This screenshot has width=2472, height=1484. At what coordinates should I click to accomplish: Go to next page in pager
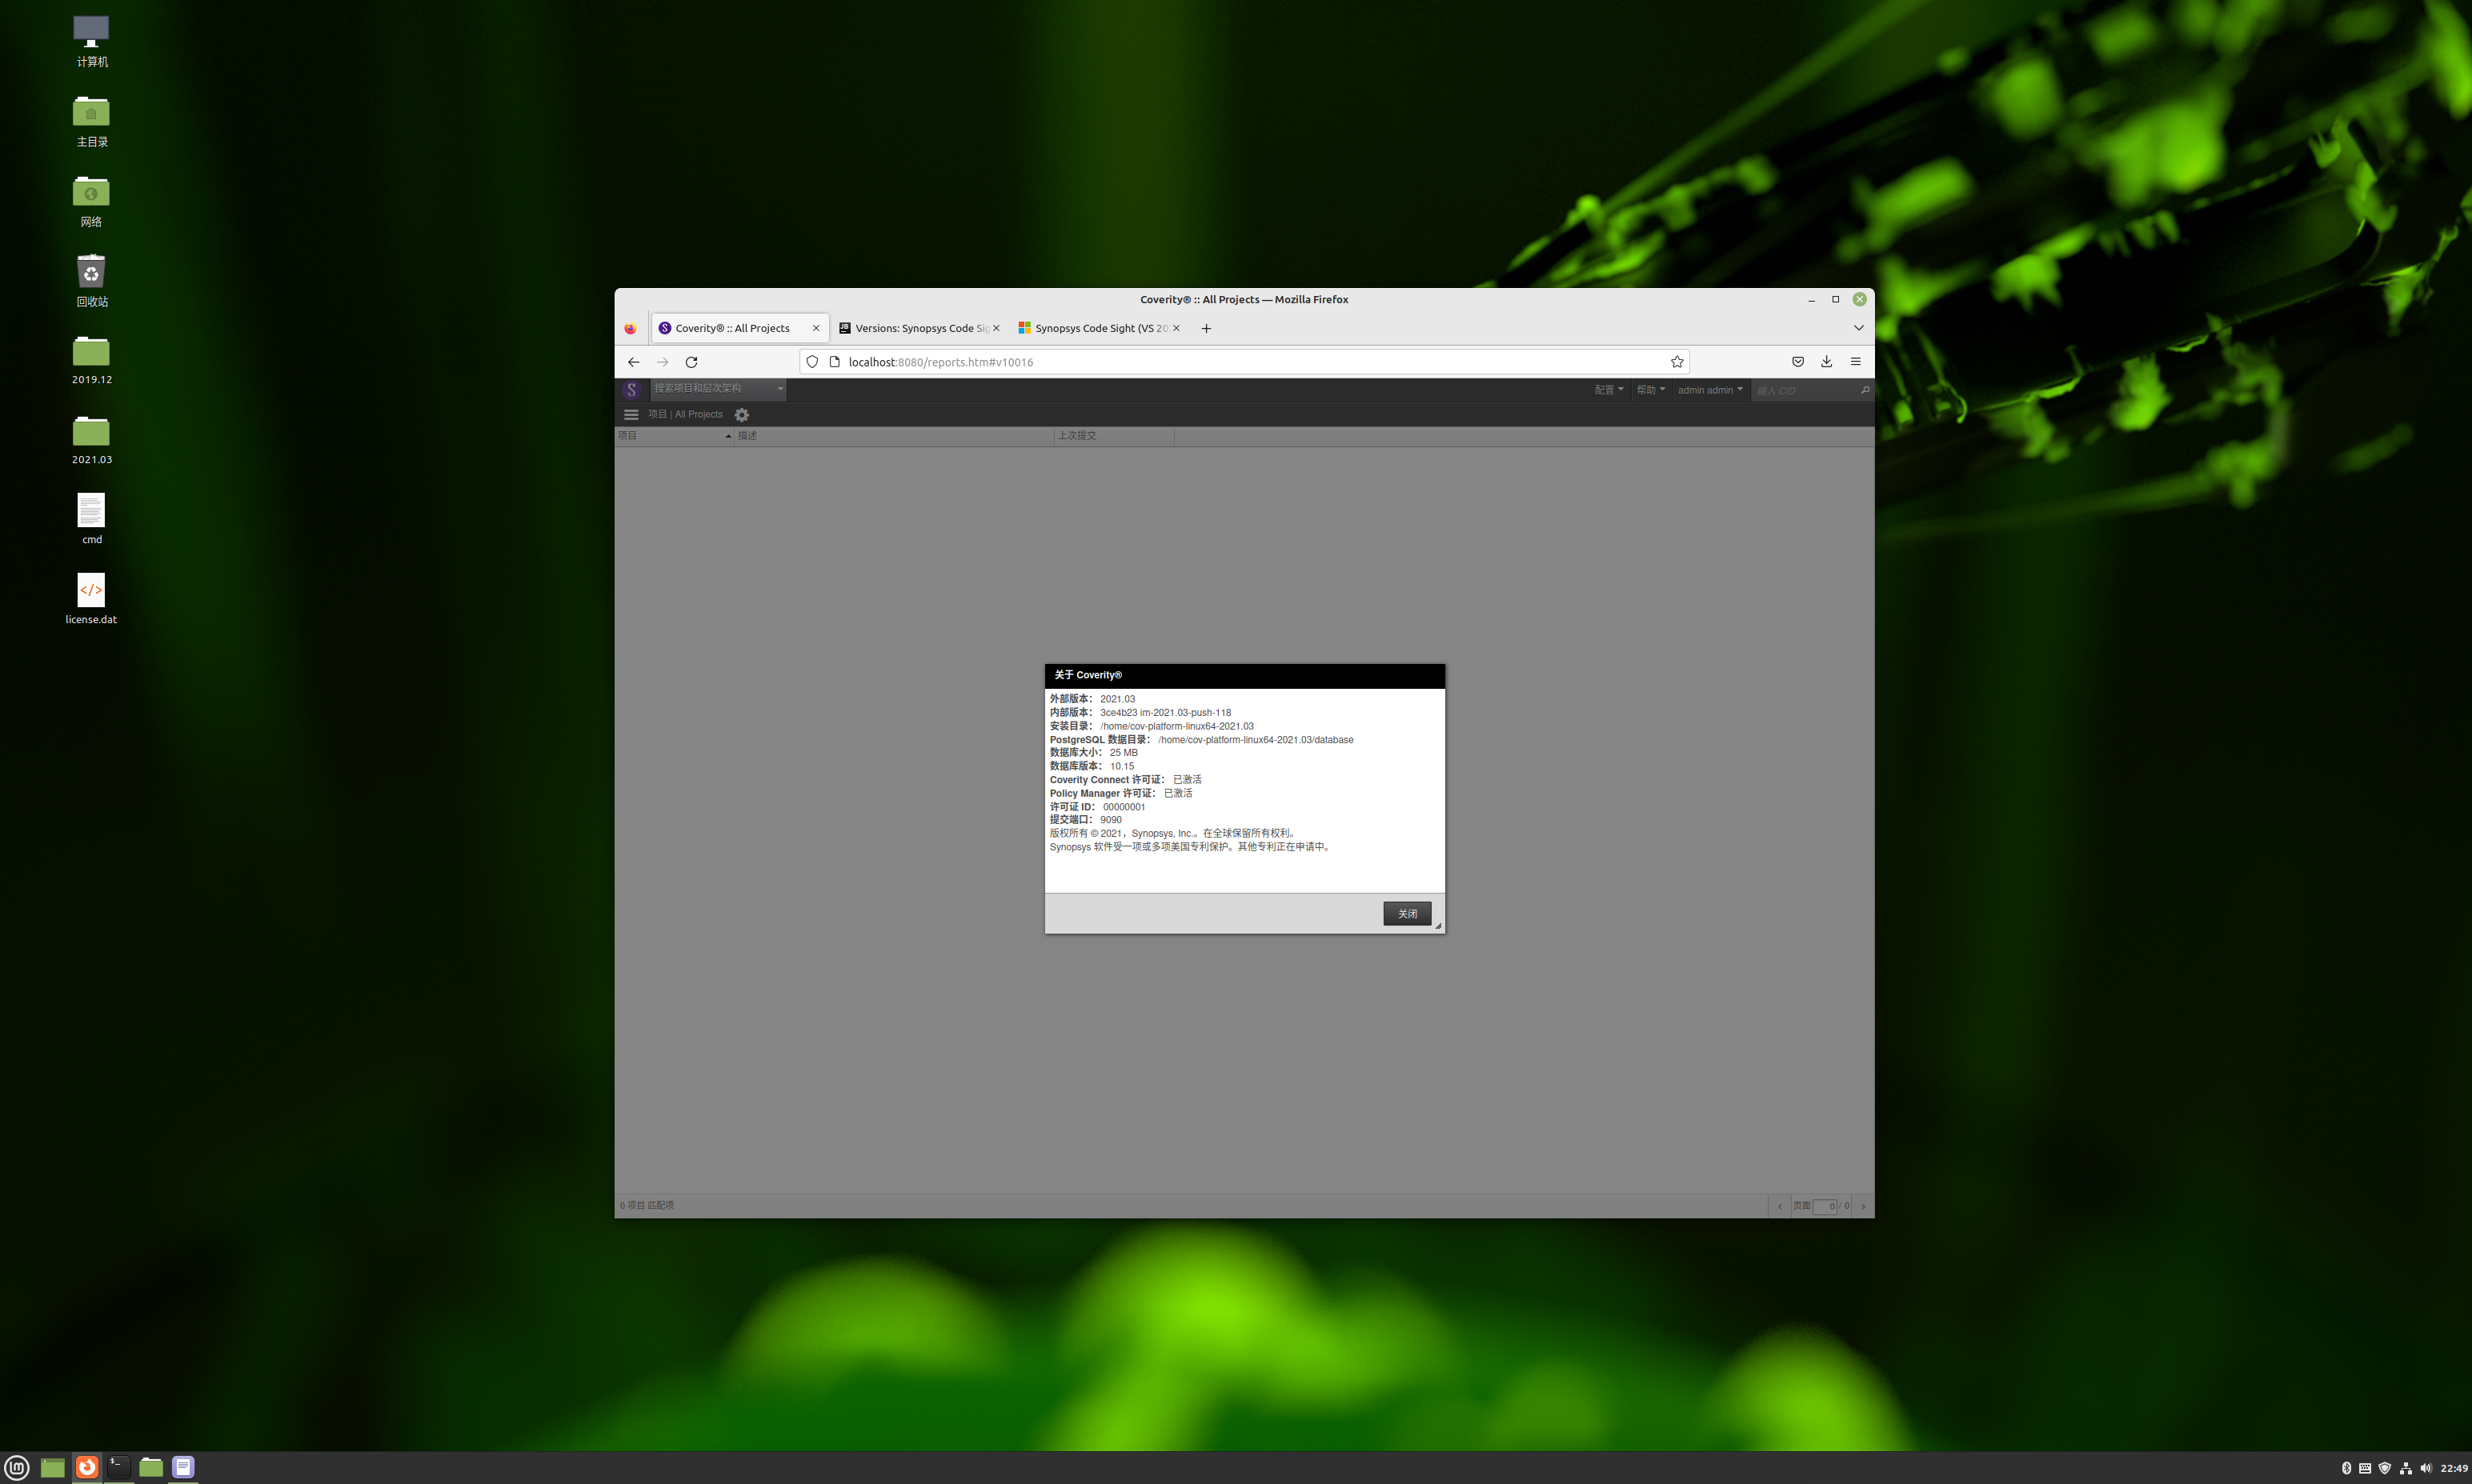click(x=1863, y=1206)
